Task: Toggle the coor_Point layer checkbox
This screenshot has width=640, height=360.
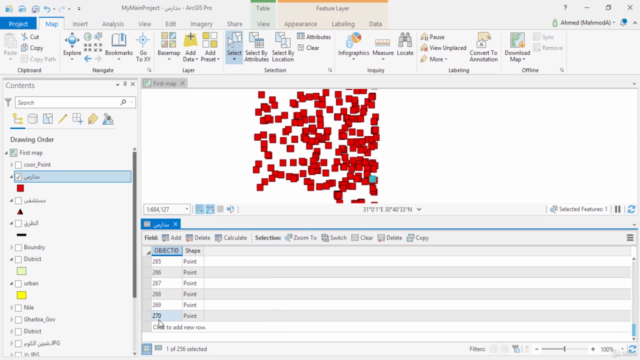Action: (18, 165)
